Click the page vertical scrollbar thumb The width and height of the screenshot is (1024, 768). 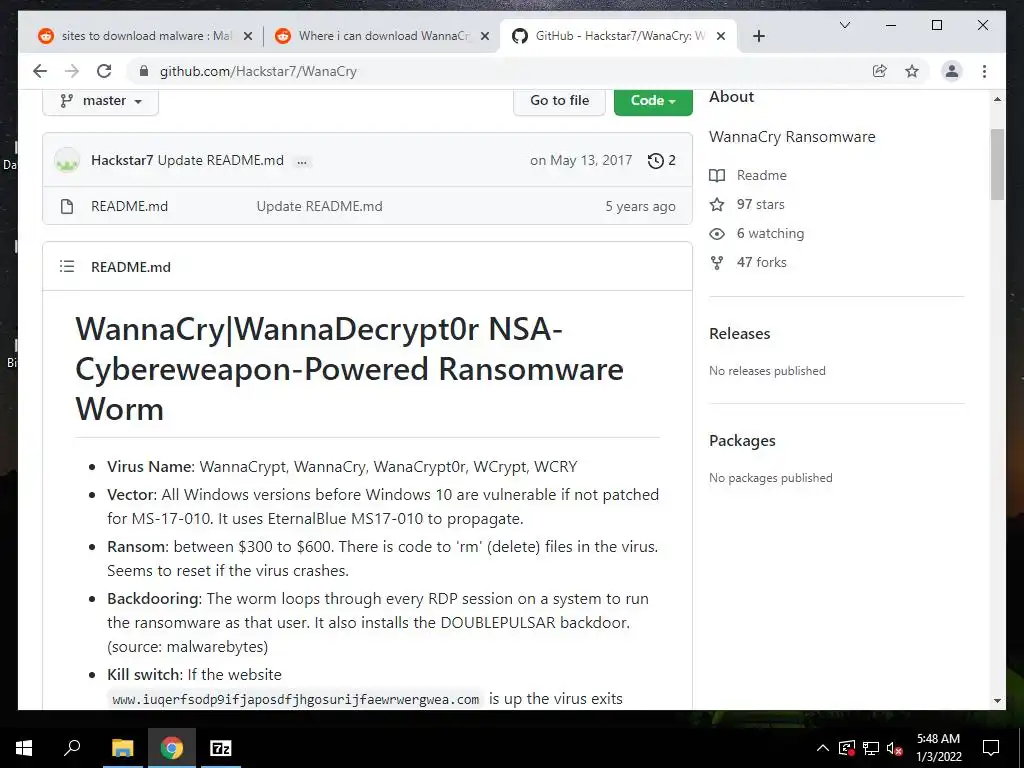click(997, 165)
